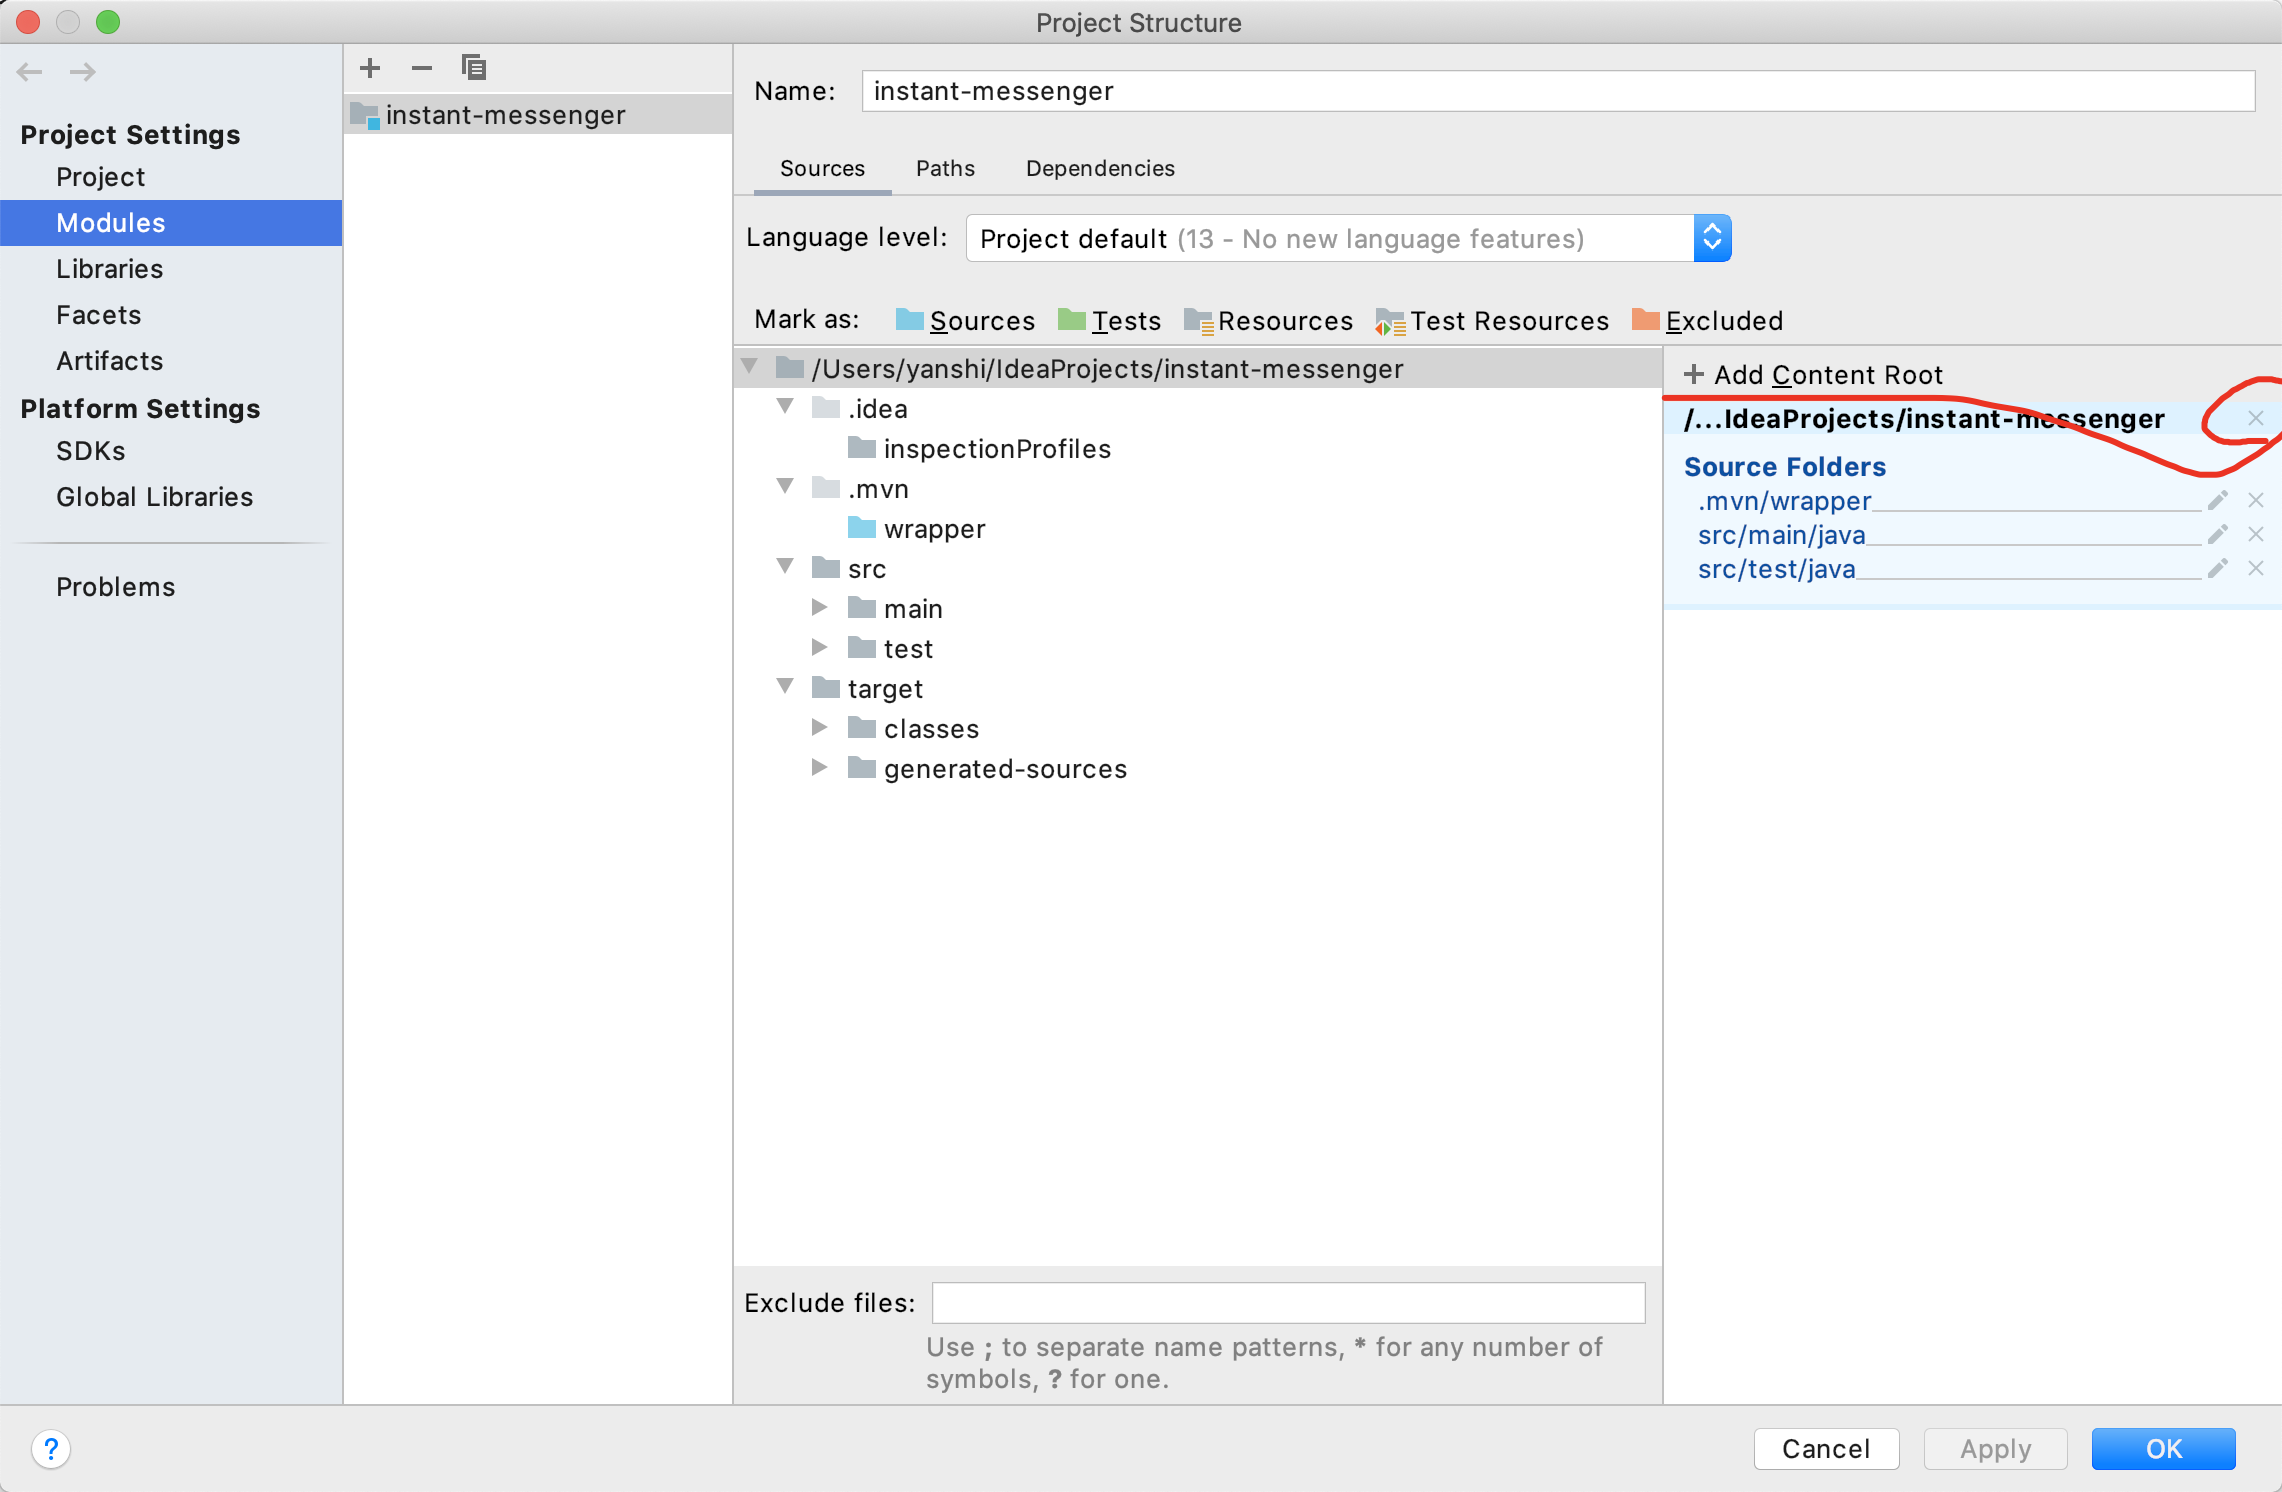Expand the main folder in tree
2282x1492 pixels.
(819, 608)
